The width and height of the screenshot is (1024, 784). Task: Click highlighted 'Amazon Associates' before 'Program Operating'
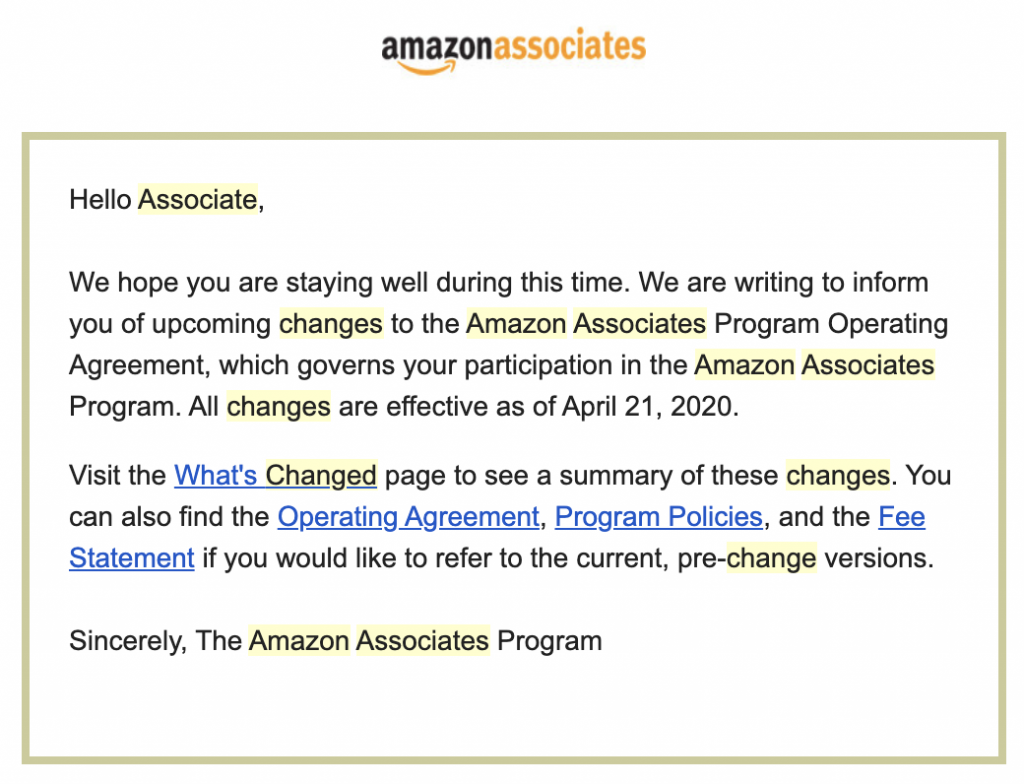pos(586,323)
